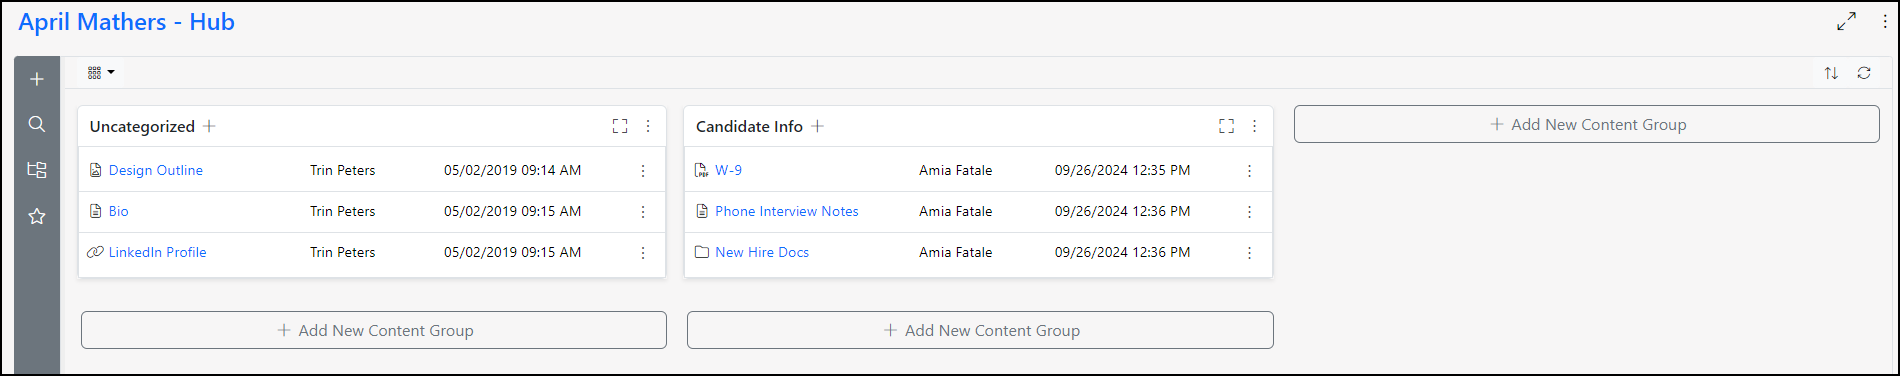Open the Phone Interview Notes link
Viewport: 1900px width, 376px height.
pos(787,211)
